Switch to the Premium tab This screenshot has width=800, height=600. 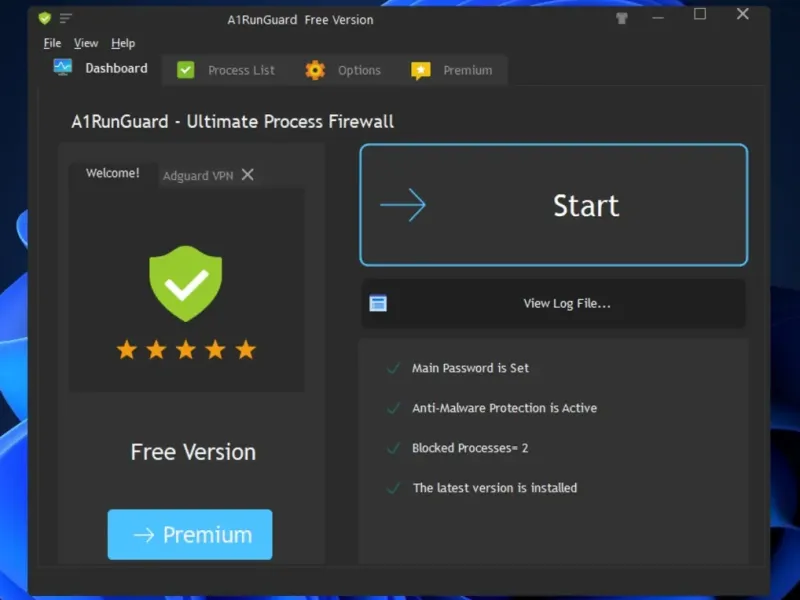point(452,70)
